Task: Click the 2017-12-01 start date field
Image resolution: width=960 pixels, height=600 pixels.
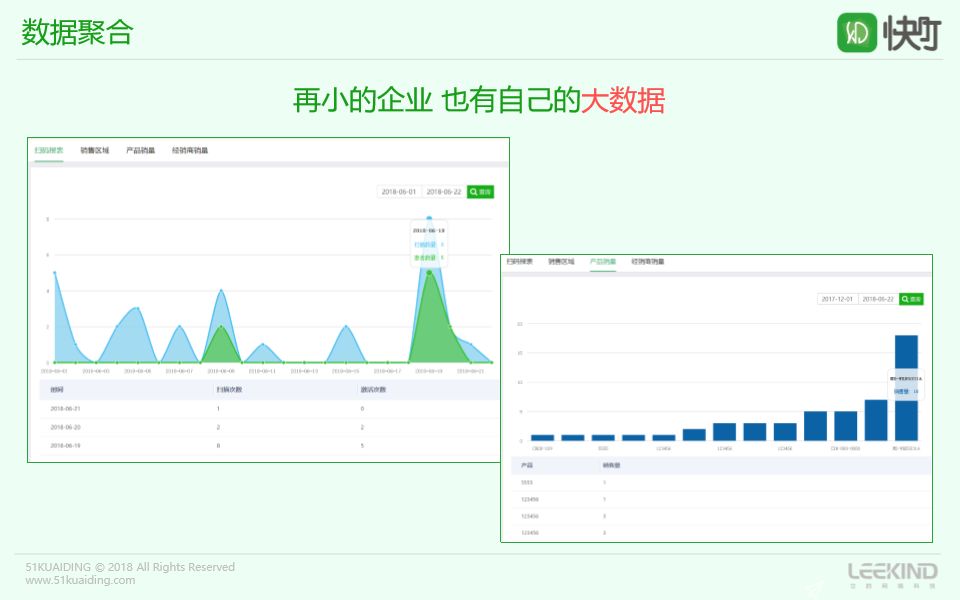Action: 836,299
